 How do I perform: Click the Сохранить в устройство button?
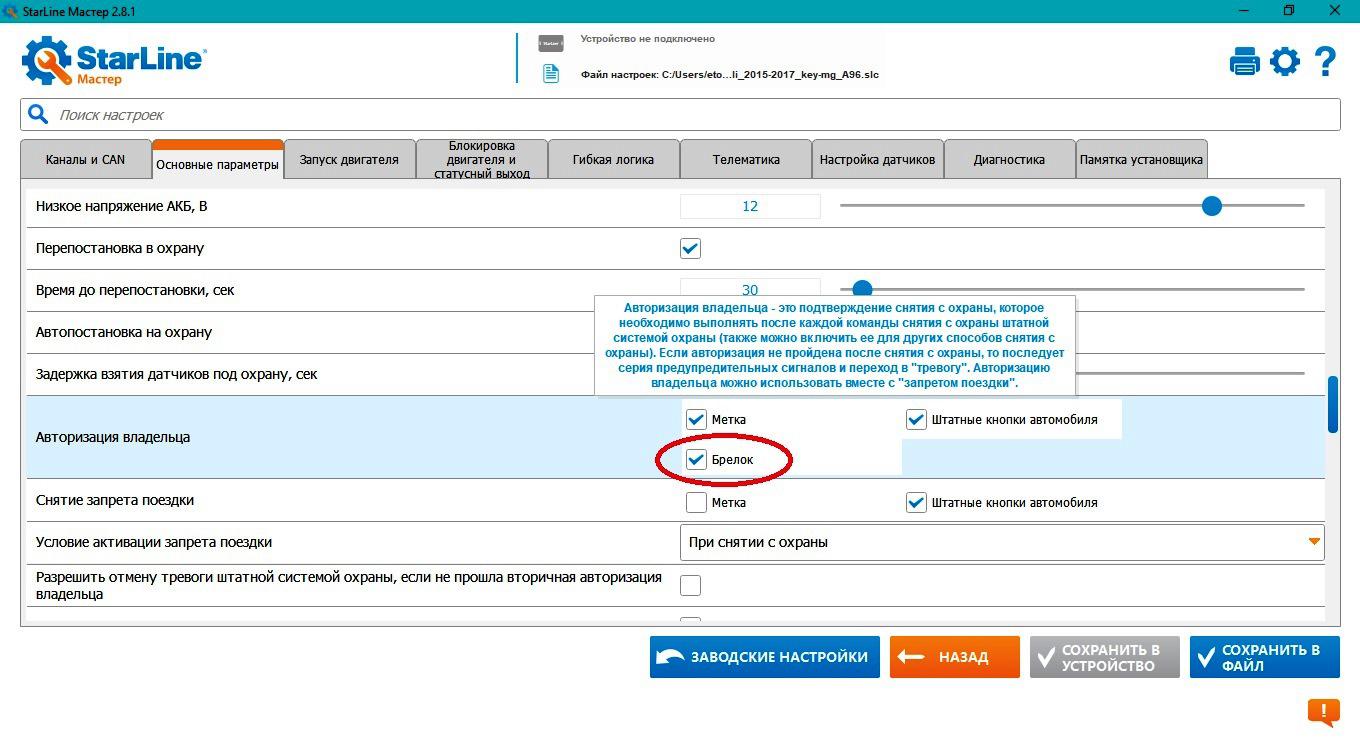(x=1104, y=657)
